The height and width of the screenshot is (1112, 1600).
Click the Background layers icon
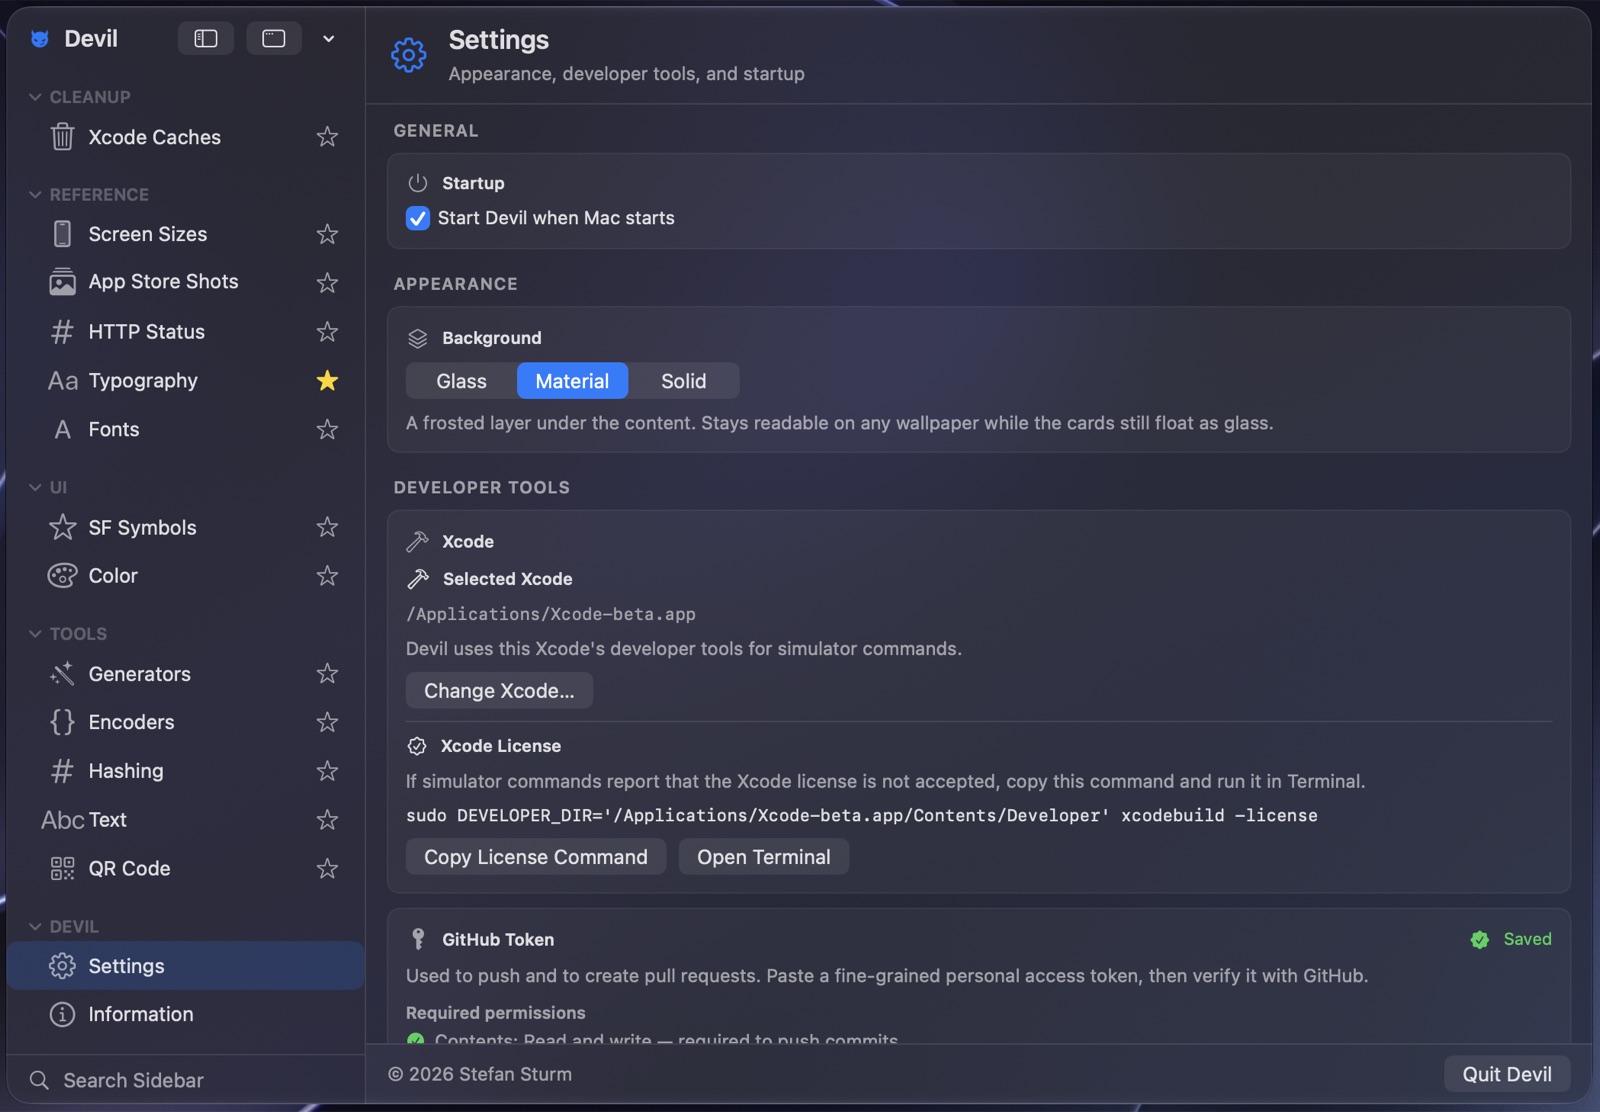pyautogui.click(x=418, y=338)
